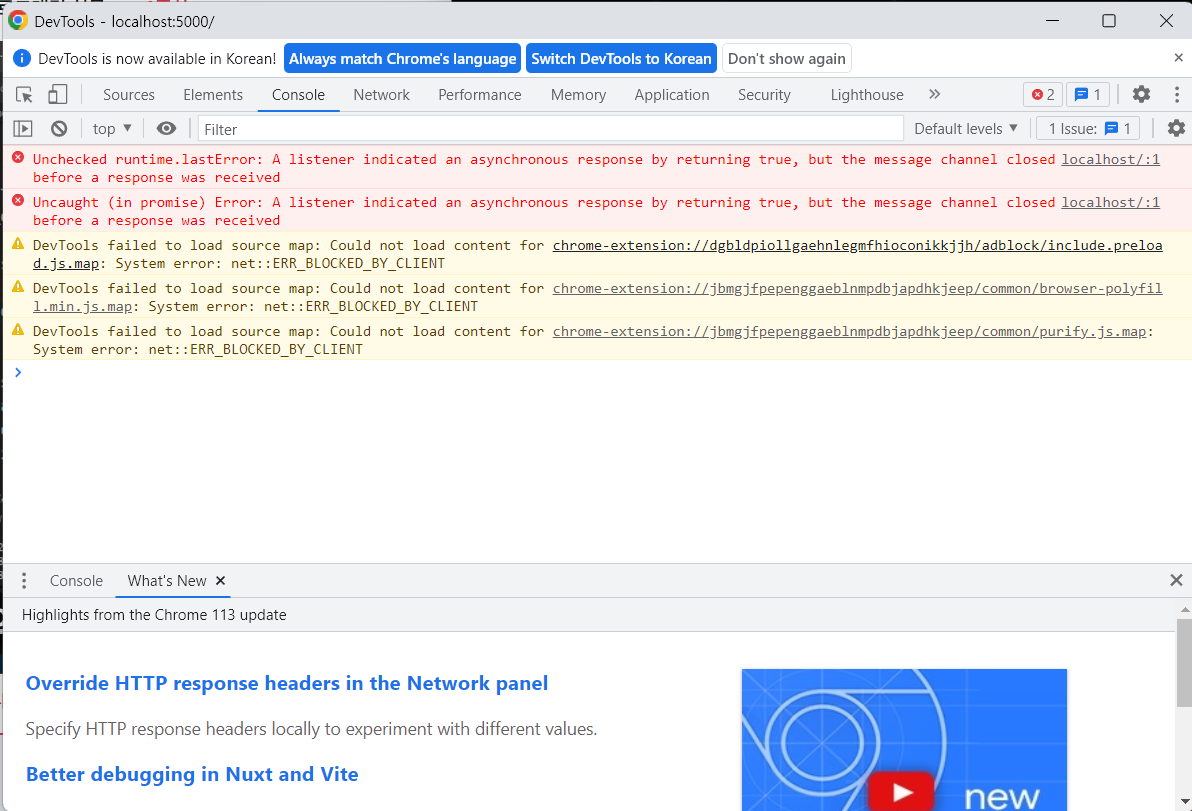Open DevTools settings gear in main toolbar

[1141, 94]
